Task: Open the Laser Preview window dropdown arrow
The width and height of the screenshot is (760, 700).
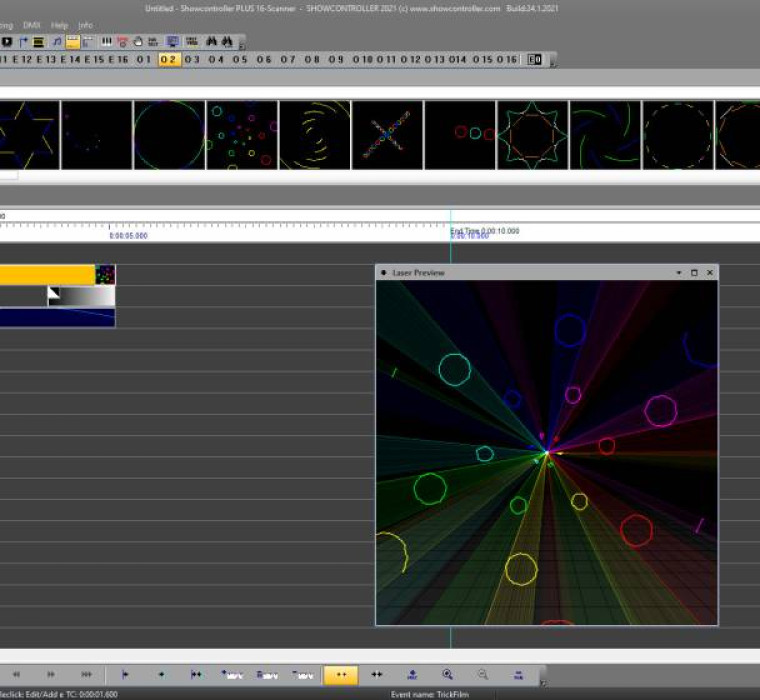Action: point(679,272)
